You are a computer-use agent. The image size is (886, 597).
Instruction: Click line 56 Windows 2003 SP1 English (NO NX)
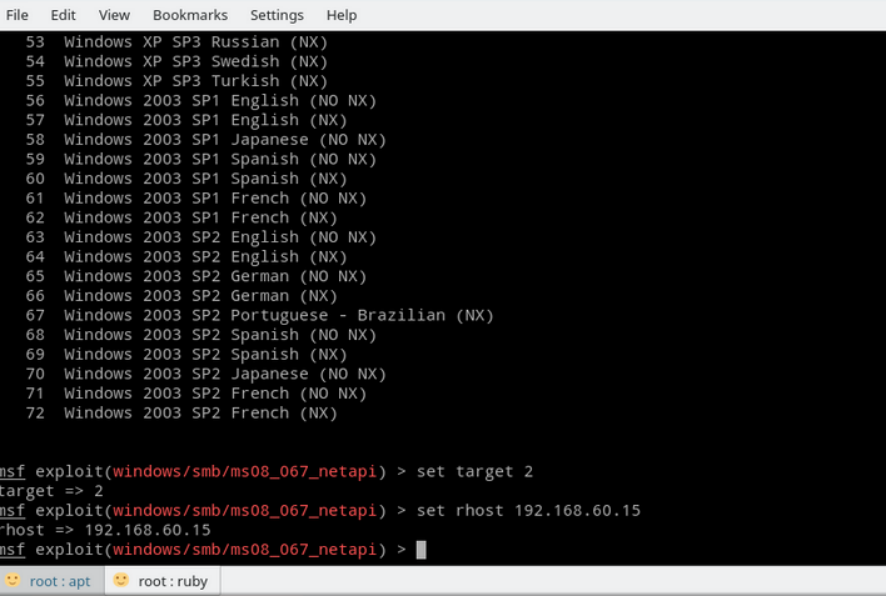tap(201, 101)
